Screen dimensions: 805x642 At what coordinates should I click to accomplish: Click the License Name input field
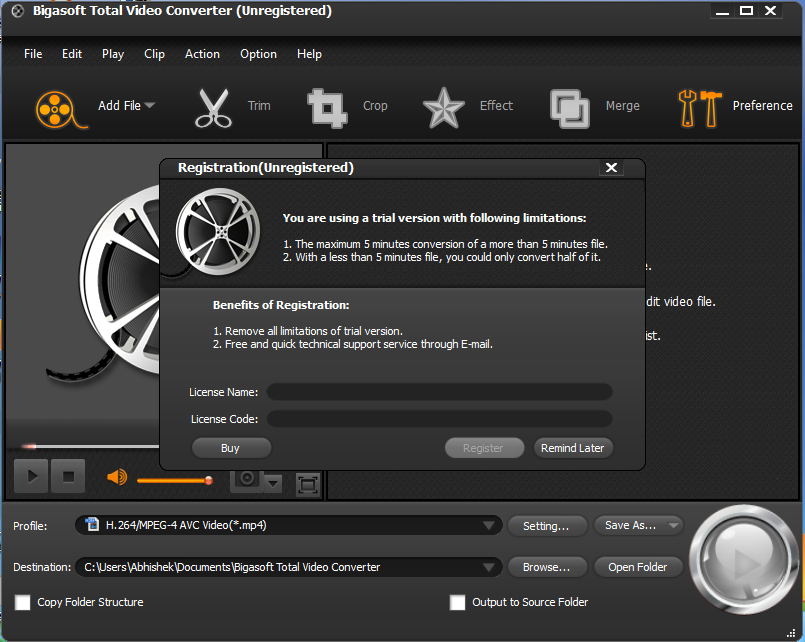(439, 392)
